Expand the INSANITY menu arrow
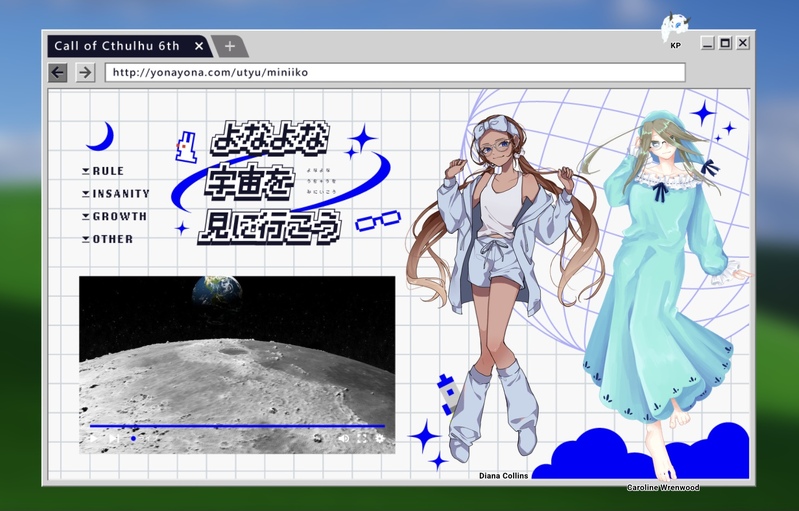Screen dimensions: 799x511 (86, 194)
